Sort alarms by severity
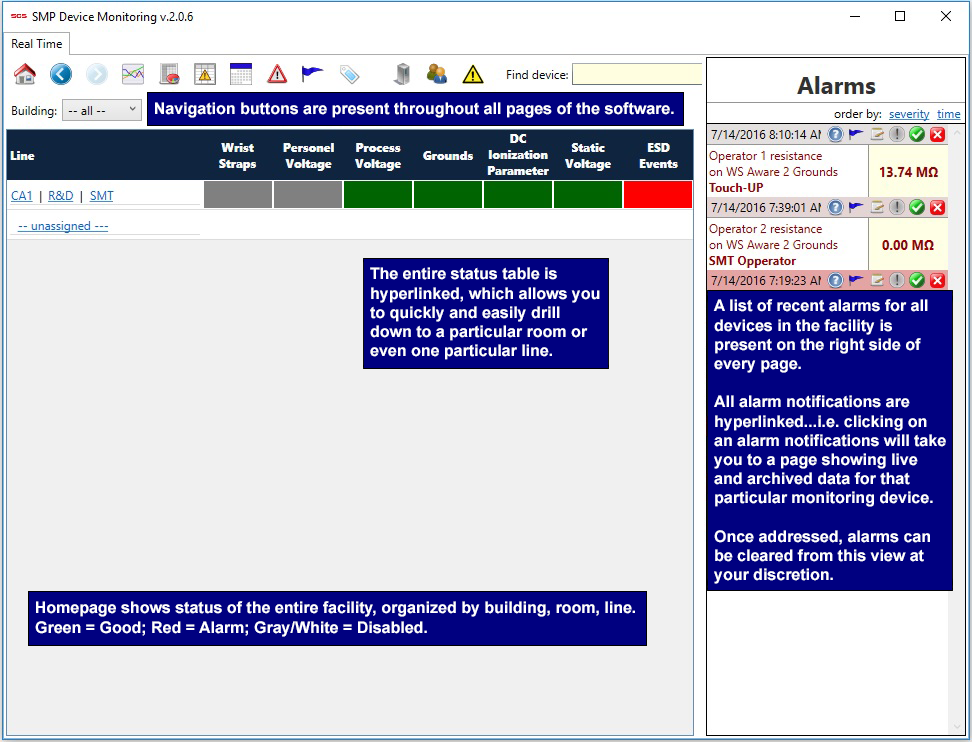 pos(909,114)
